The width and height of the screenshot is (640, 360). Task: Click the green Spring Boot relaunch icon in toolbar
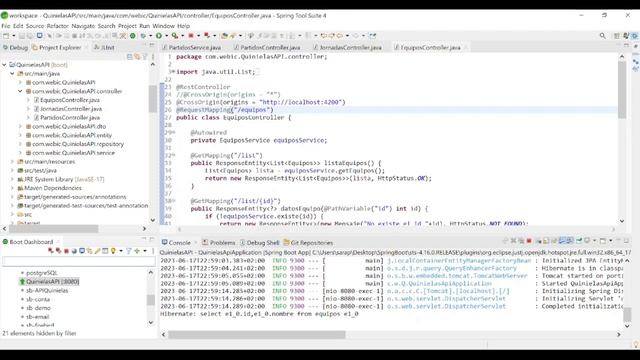(x=133, y=36)
